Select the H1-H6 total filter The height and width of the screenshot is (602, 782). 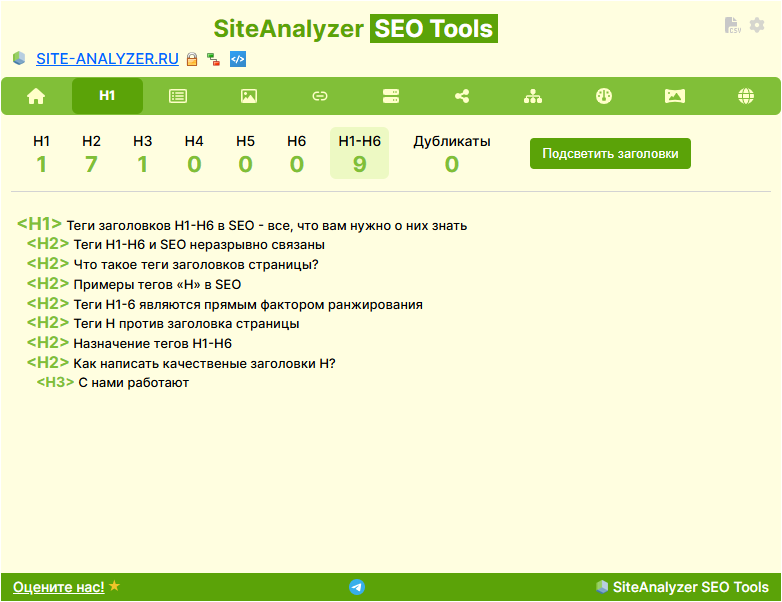point(360,153)
